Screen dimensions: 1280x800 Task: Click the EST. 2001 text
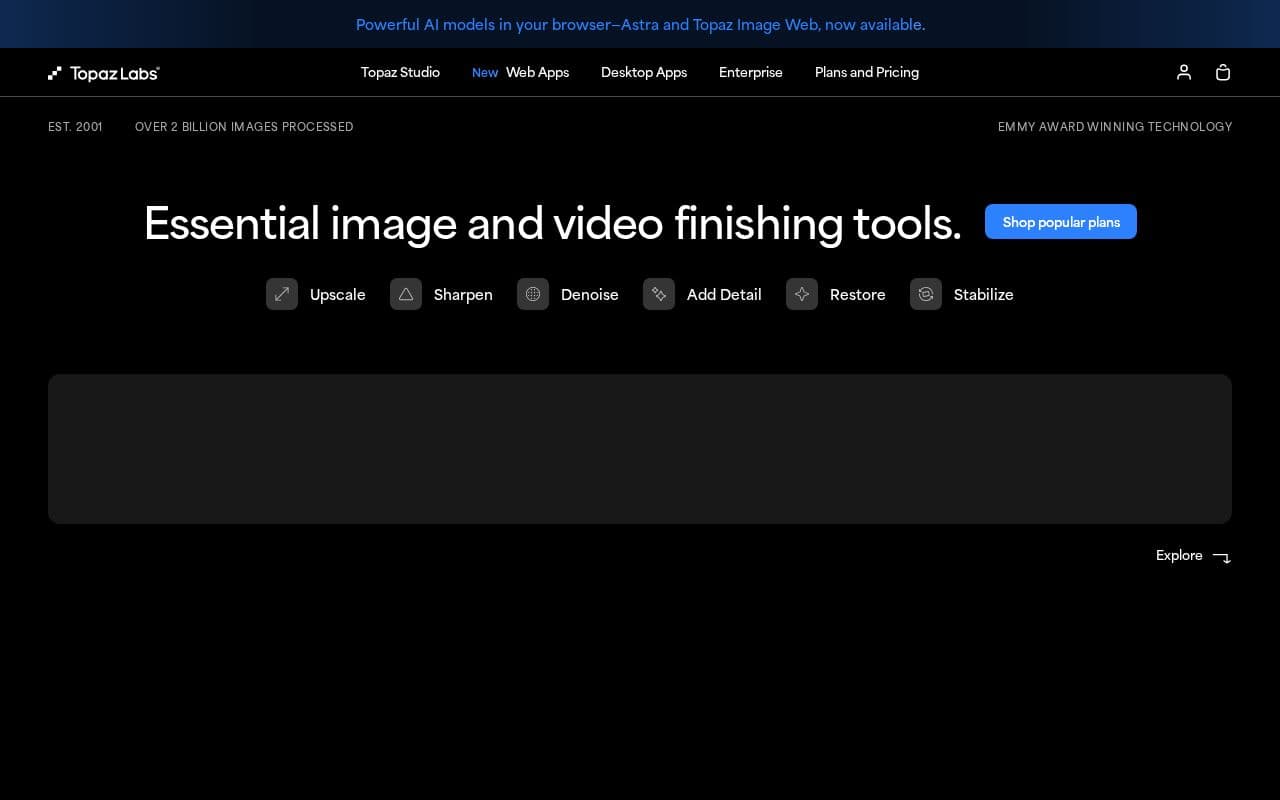[x=75, y=127]
